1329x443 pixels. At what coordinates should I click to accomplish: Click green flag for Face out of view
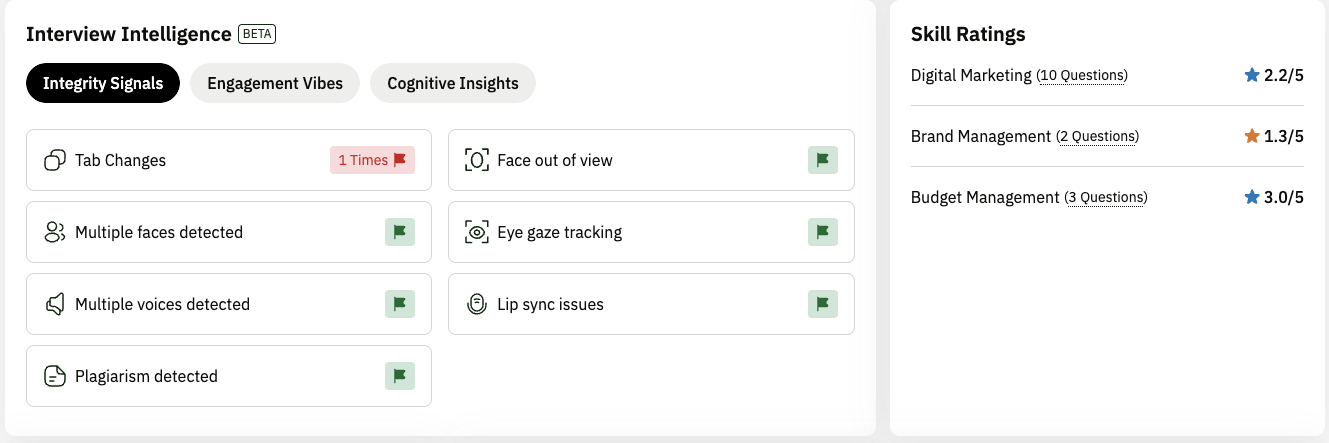tap(823, 160)
